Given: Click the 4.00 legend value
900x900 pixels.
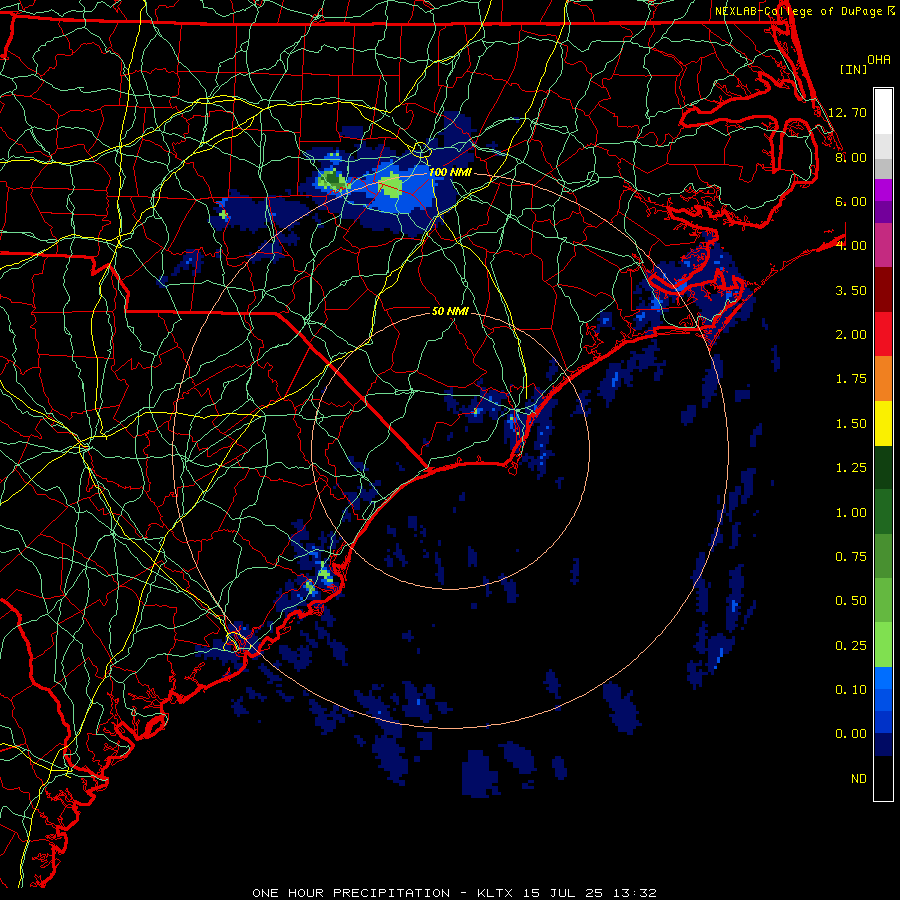Looking at the screenshot, I should click(851, 246).
